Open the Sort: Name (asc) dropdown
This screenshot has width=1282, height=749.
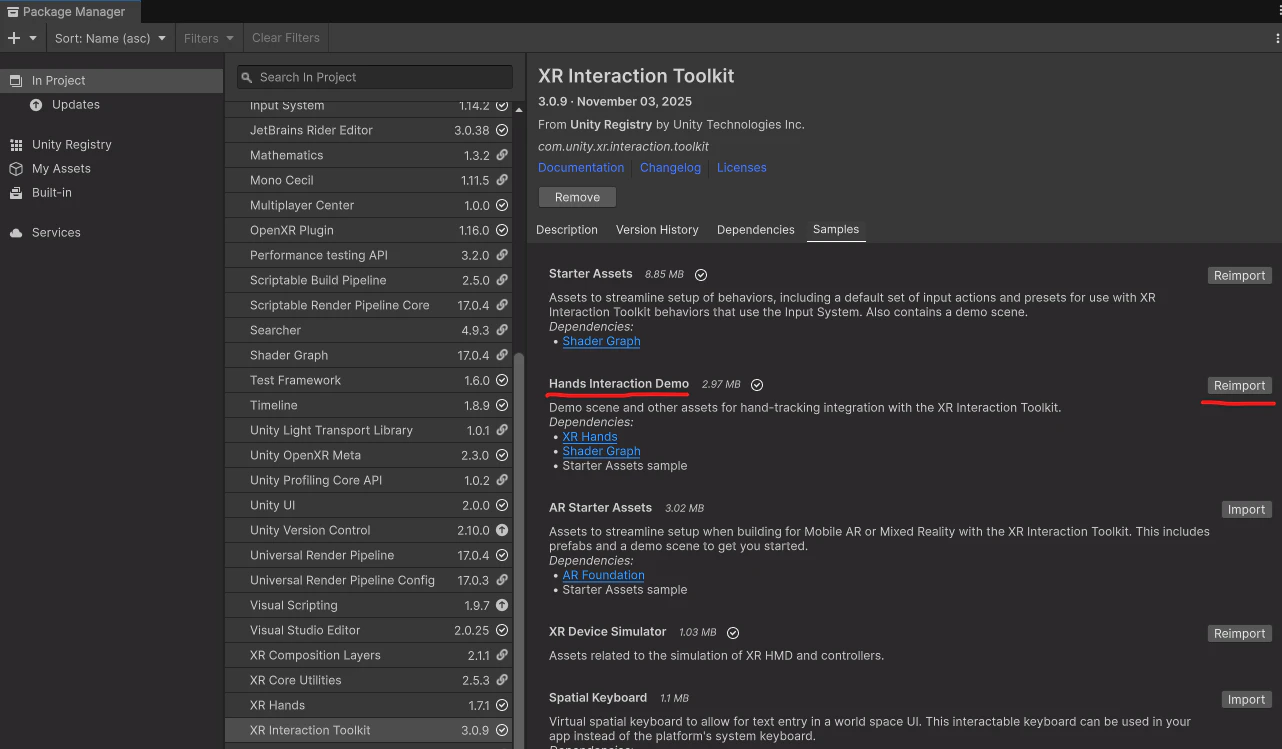[110, 38]
